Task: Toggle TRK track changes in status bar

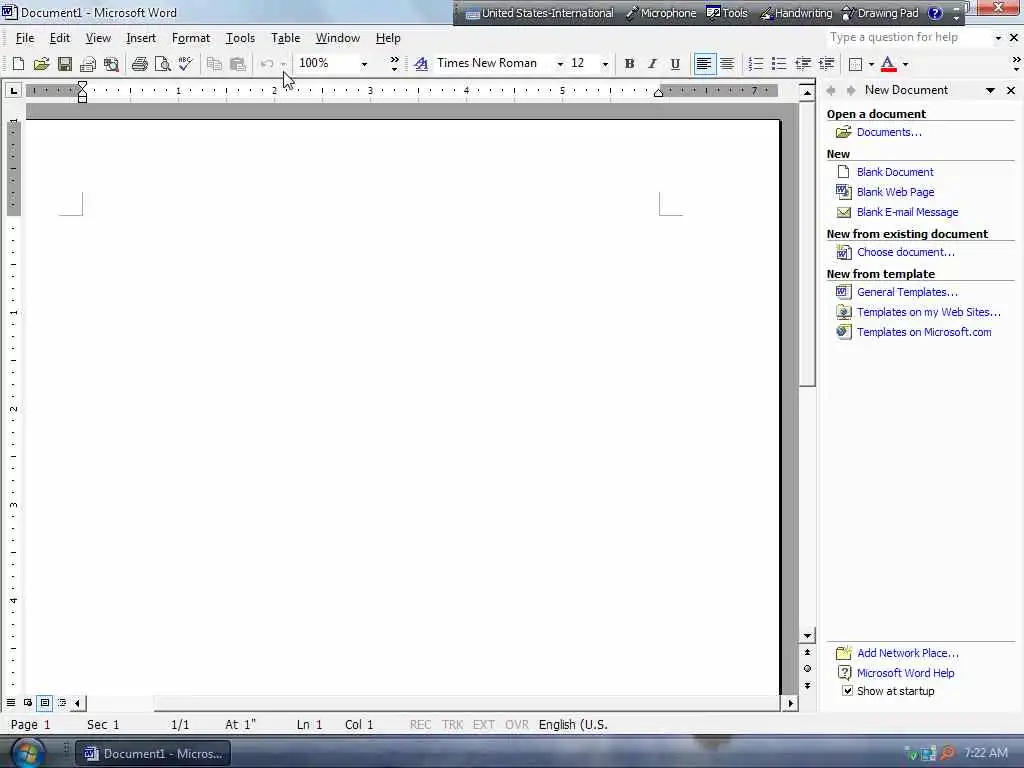Action: point(452,724)
